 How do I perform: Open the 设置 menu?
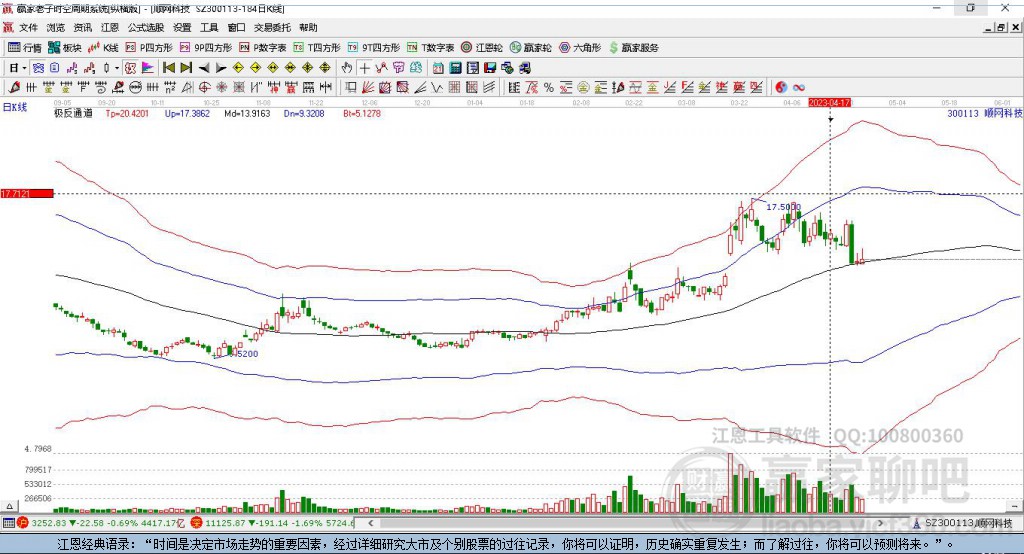182,27
